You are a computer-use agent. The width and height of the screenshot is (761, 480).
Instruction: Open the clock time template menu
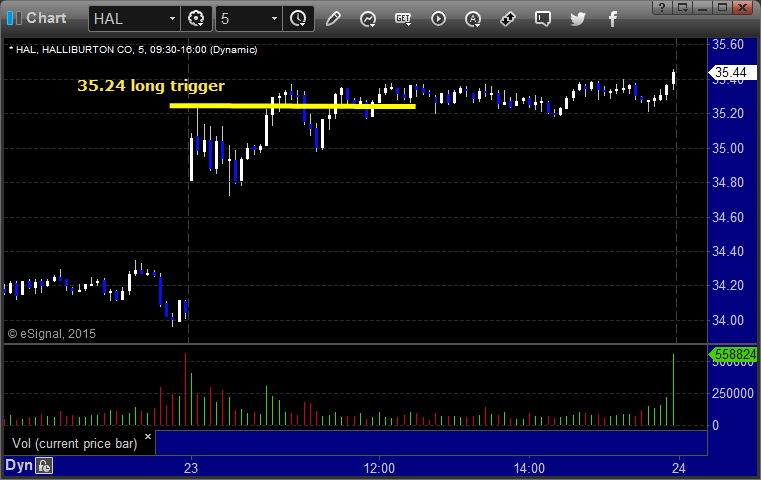tap(298, 19)
